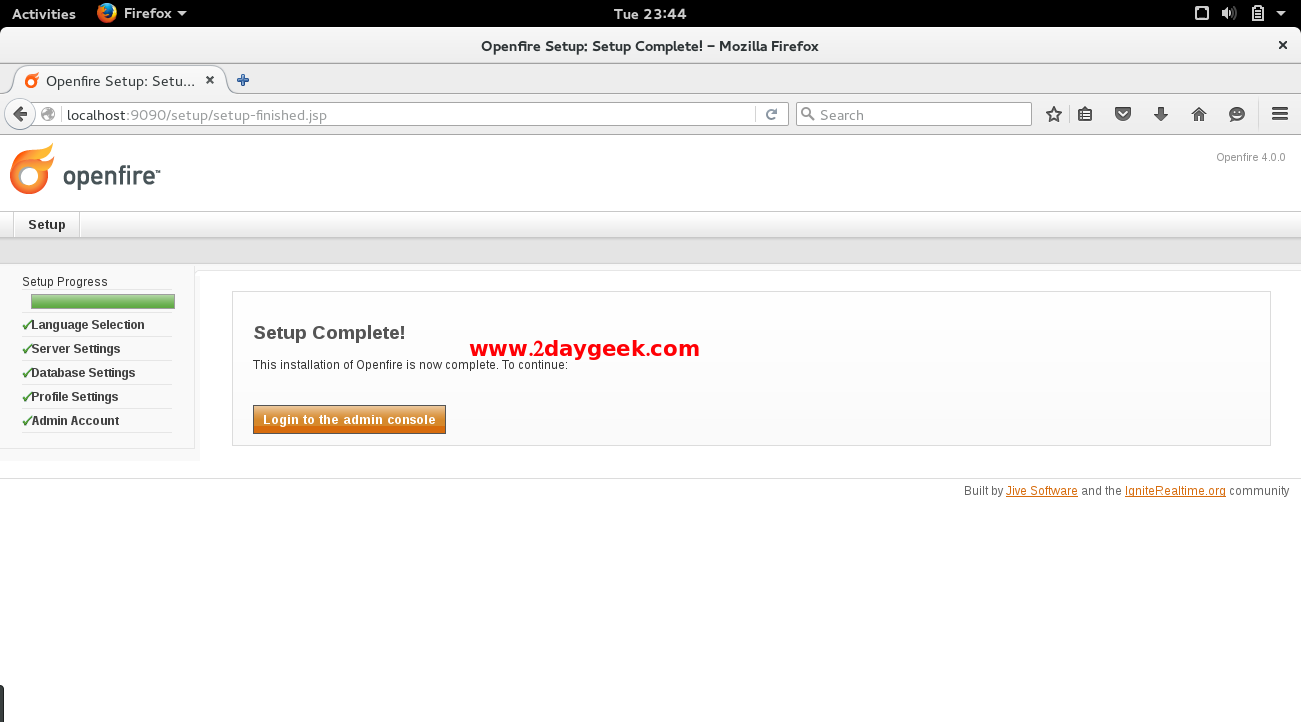Select the Profile Settings step
The height and width of the screenshot is (722, 1301).
pos(74,397)
